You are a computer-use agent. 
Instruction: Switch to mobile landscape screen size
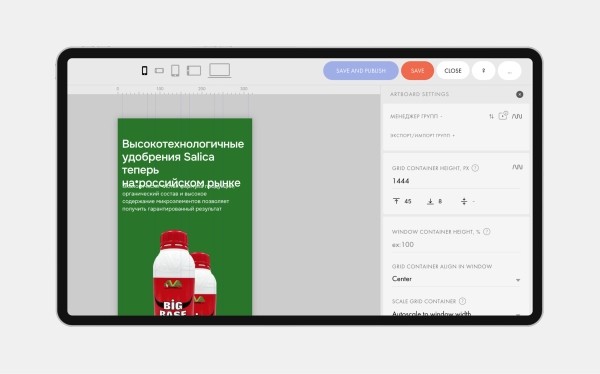click(159, 70)
